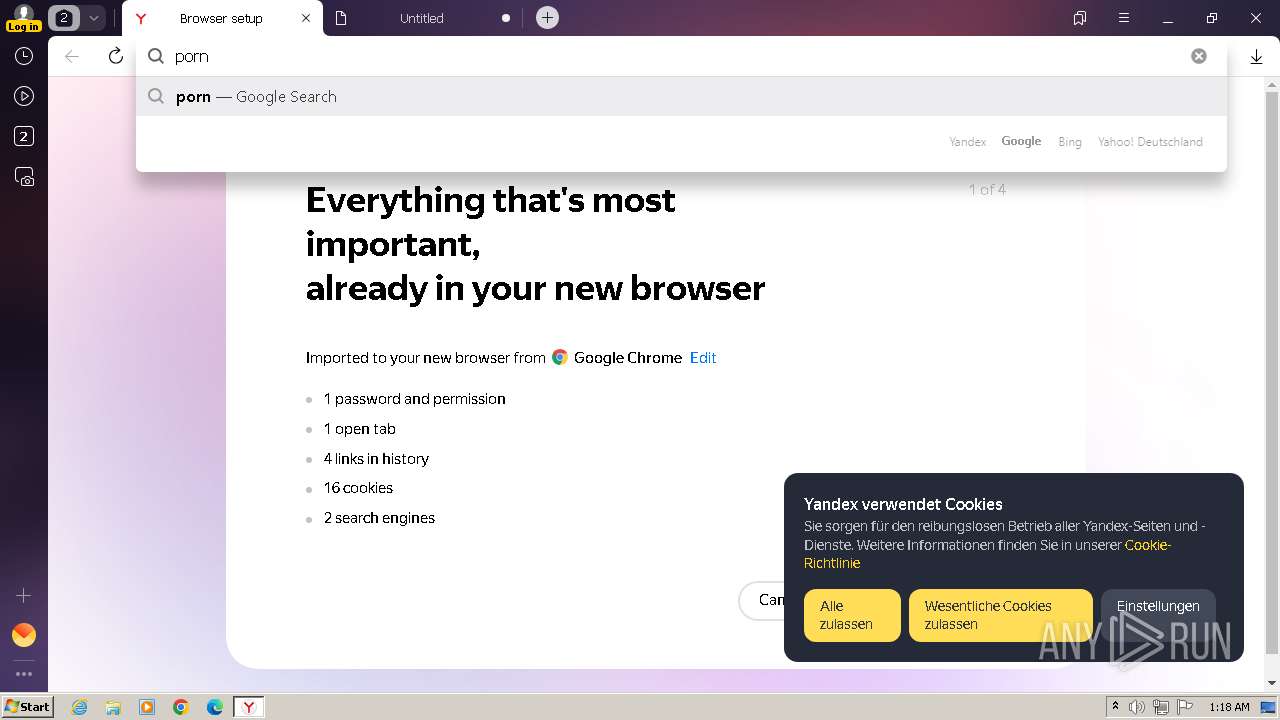Viewport: 1280px width, 720px height.
Task: Open media player from taskbar
Action: [x=147, y=707]
